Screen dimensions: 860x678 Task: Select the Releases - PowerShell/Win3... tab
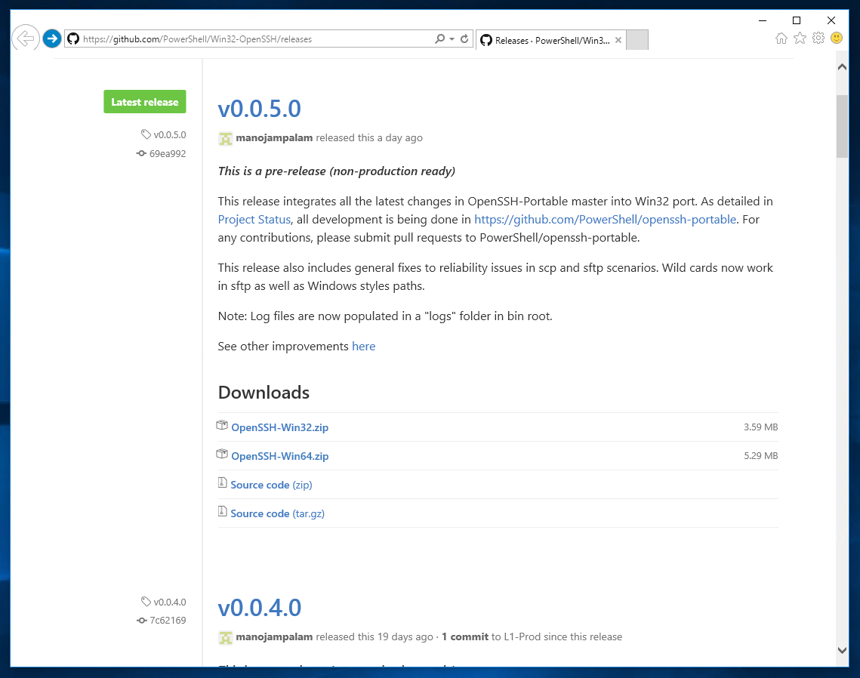(551, 40)
